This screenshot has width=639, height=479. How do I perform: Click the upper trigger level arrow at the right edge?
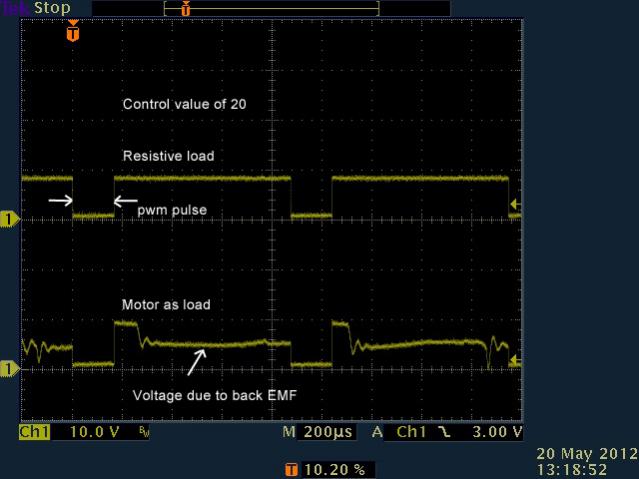click(516, 203)
